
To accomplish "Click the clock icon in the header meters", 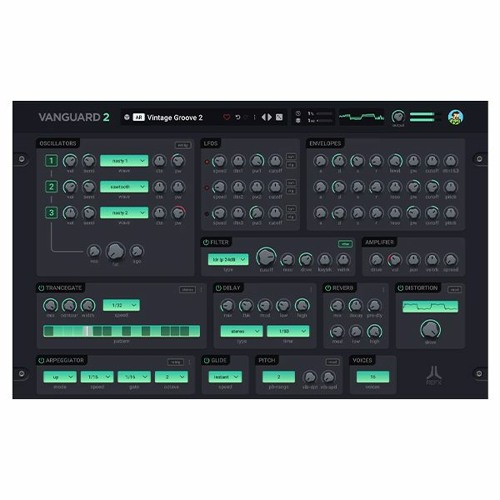I will (x=298, y=114).
